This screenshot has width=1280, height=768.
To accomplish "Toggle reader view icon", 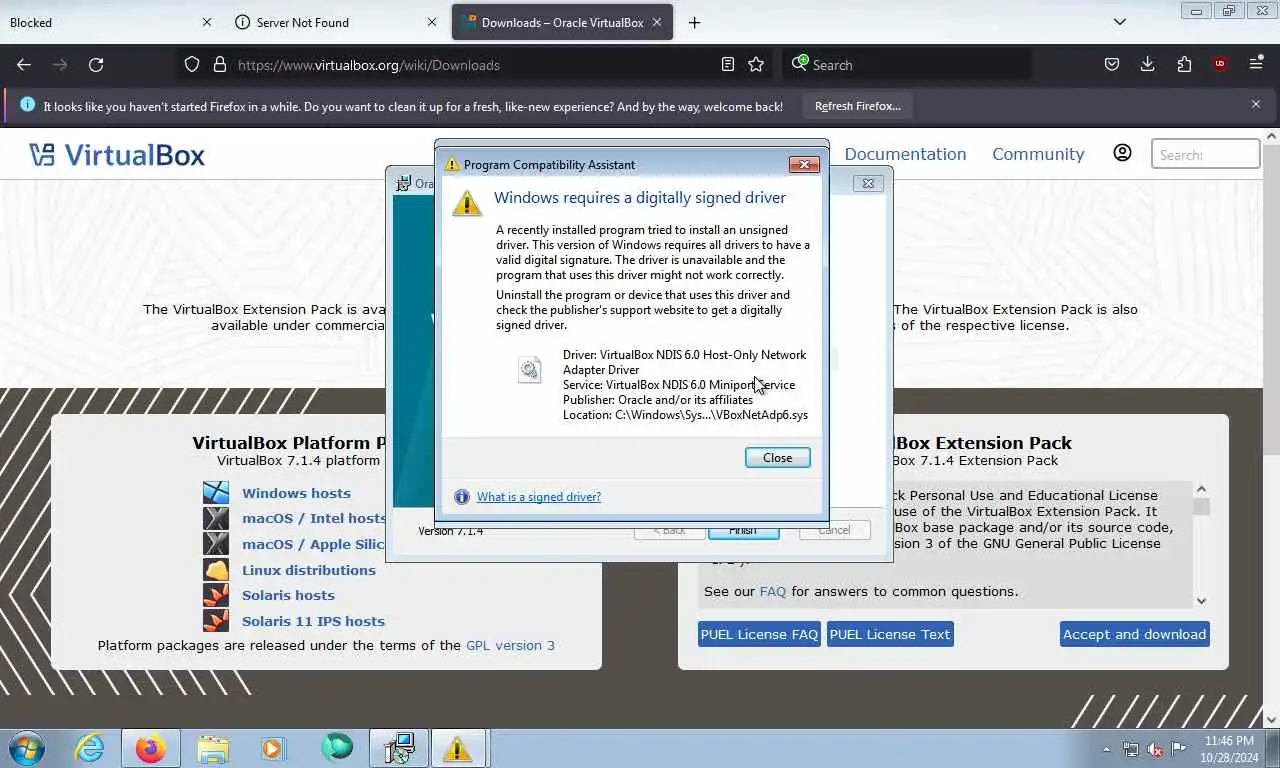I will pos(728,64).
